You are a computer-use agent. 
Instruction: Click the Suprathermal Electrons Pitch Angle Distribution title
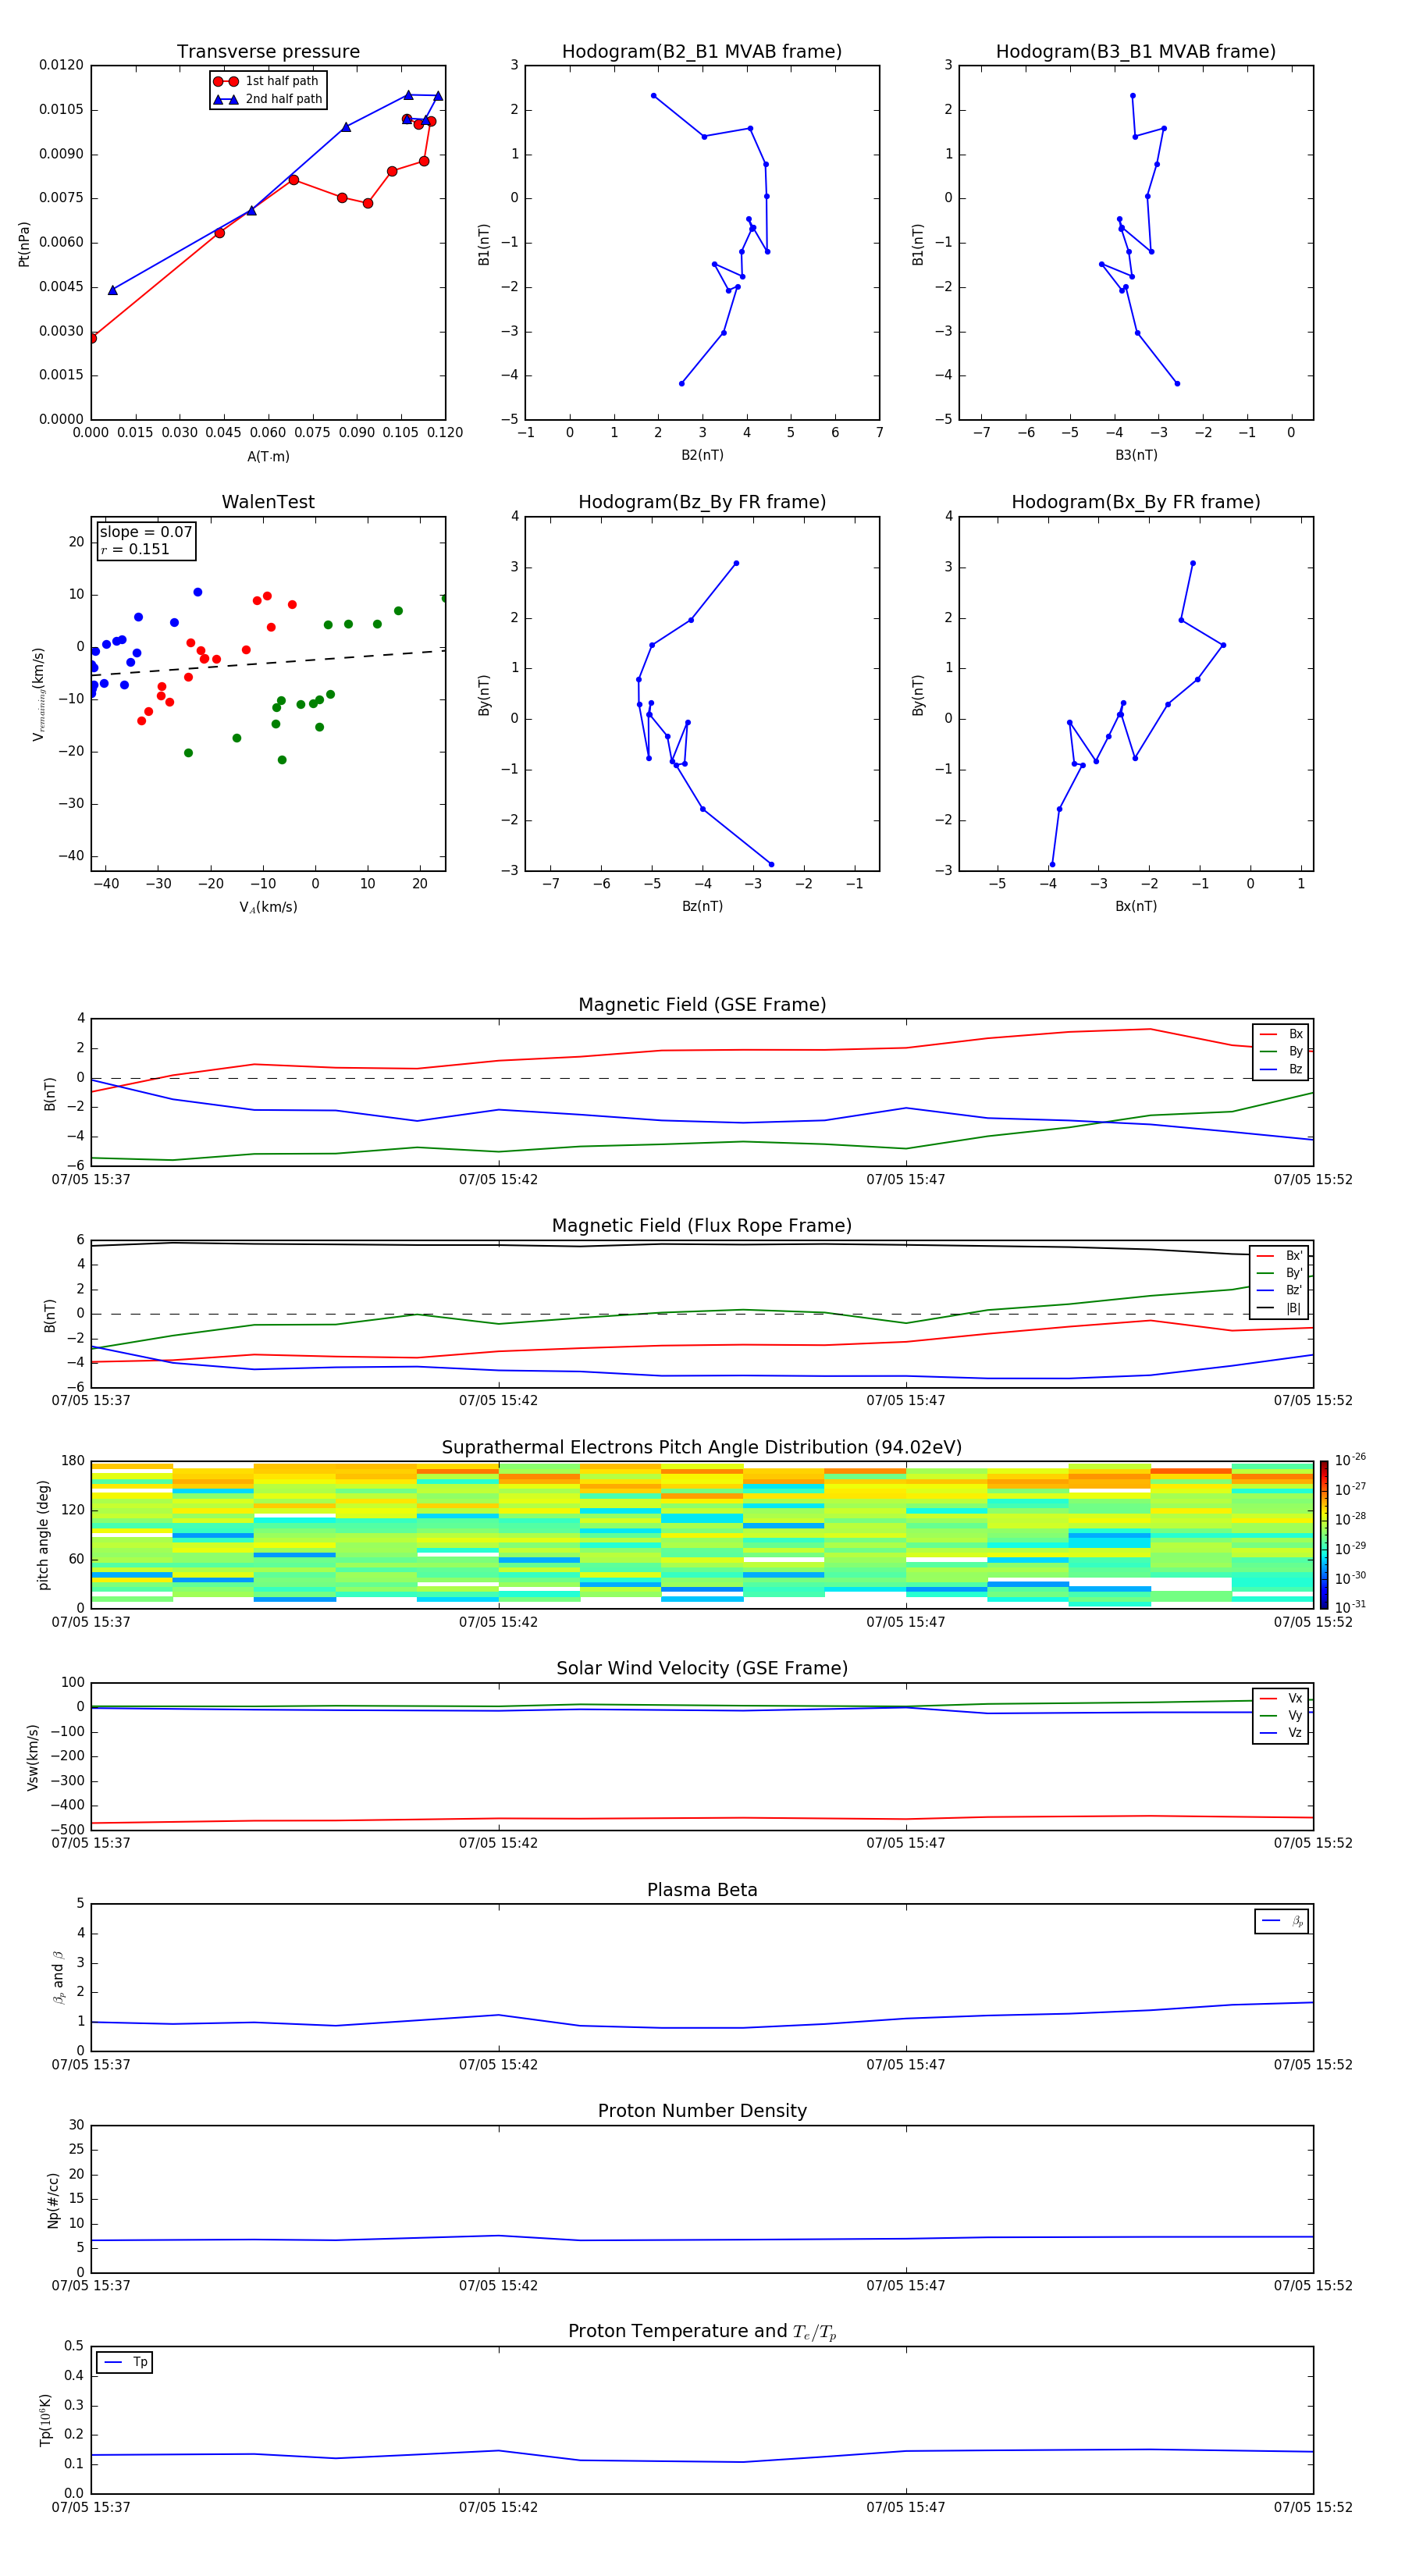tap(702, 1447)
